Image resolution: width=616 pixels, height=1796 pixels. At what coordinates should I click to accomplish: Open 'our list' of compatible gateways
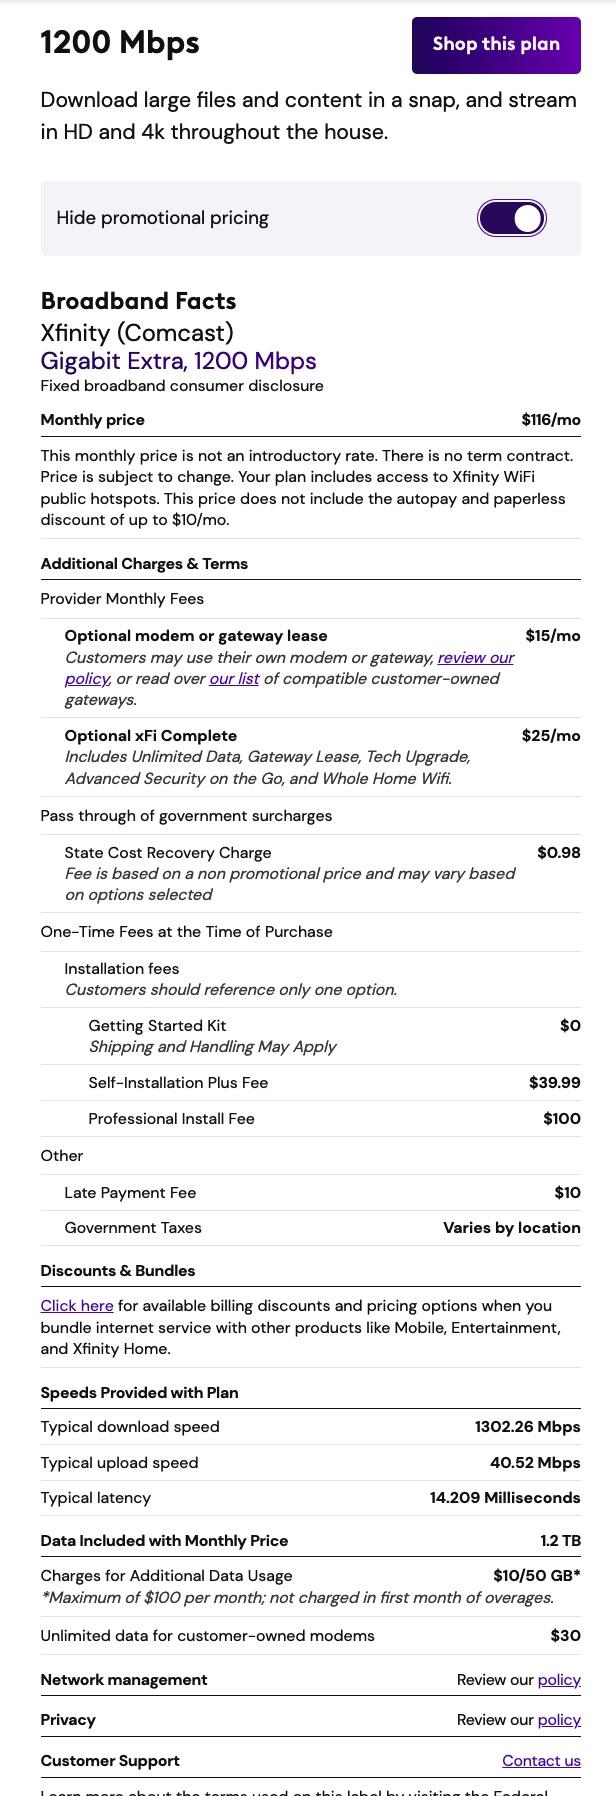[x=234, y=679]
